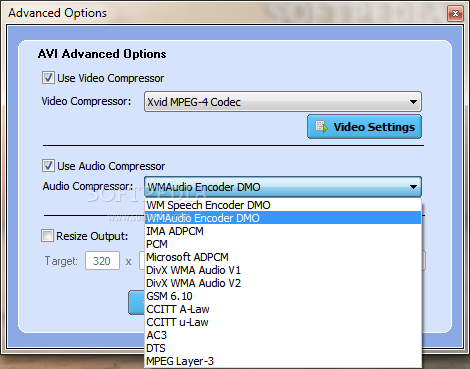Close the Advanced Options window

pos(455,13)
